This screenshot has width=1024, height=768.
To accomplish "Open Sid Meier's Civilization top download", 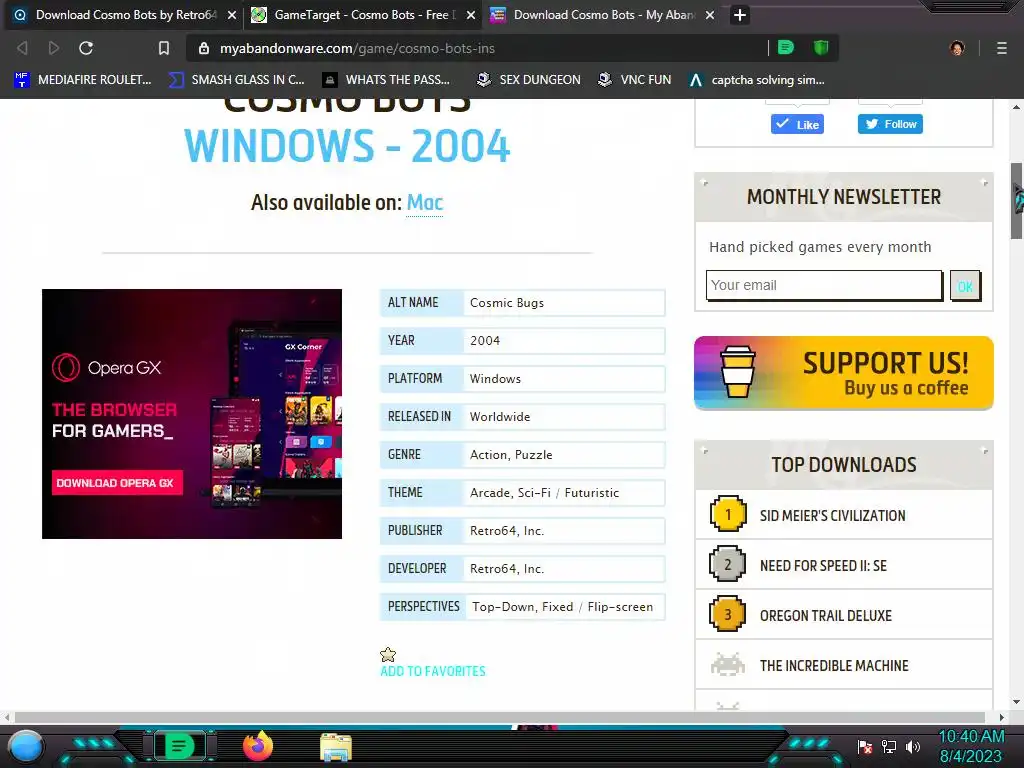I will pyautogui.click(x=833, y=515).
